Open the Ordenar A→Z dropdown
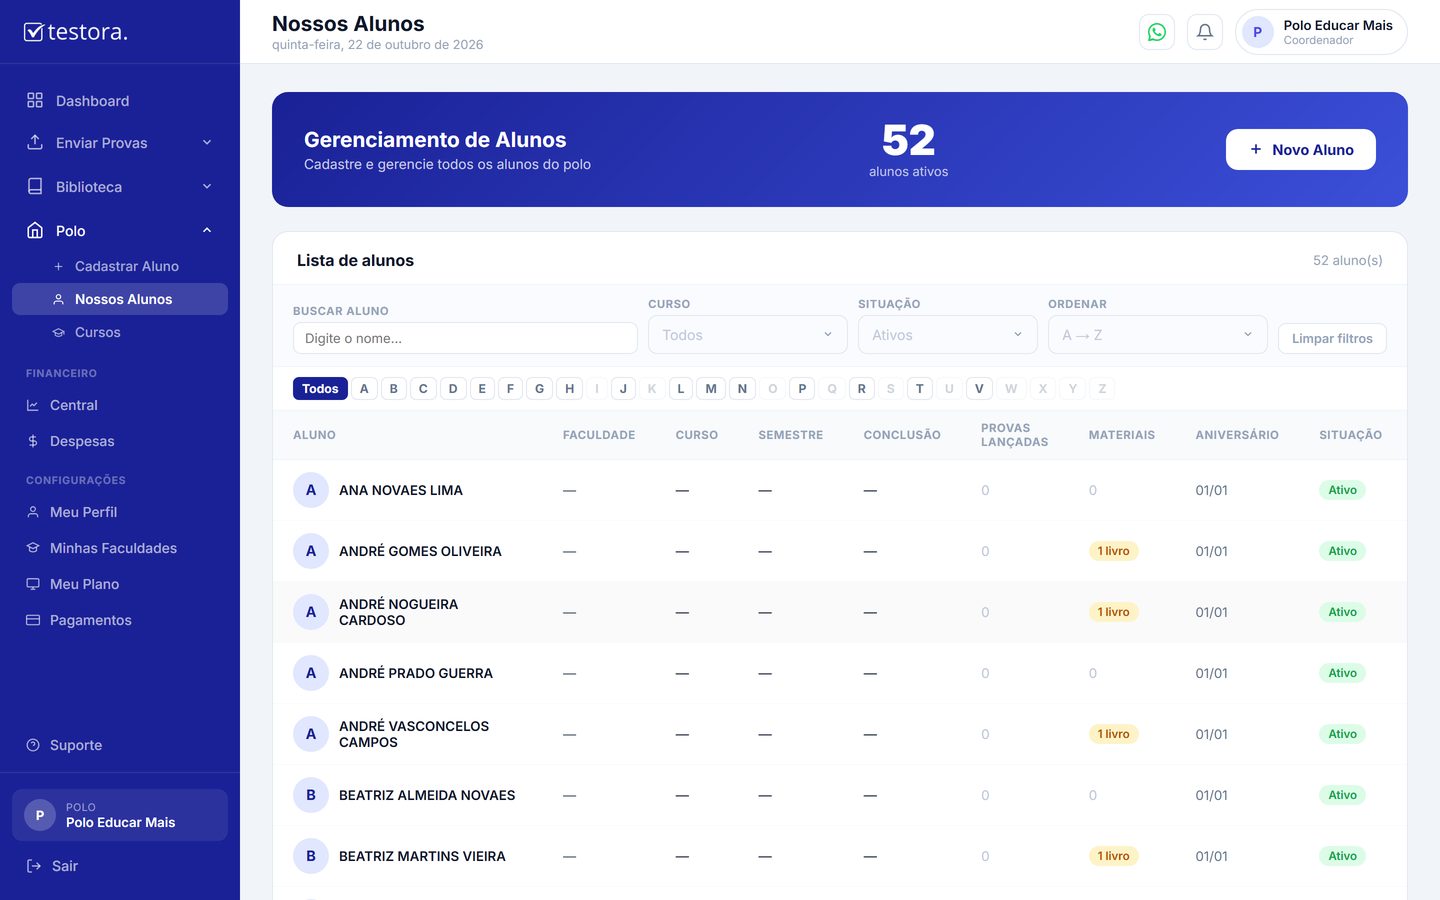Screen dimensions: 1440x900 click(x=1158, y=335)
